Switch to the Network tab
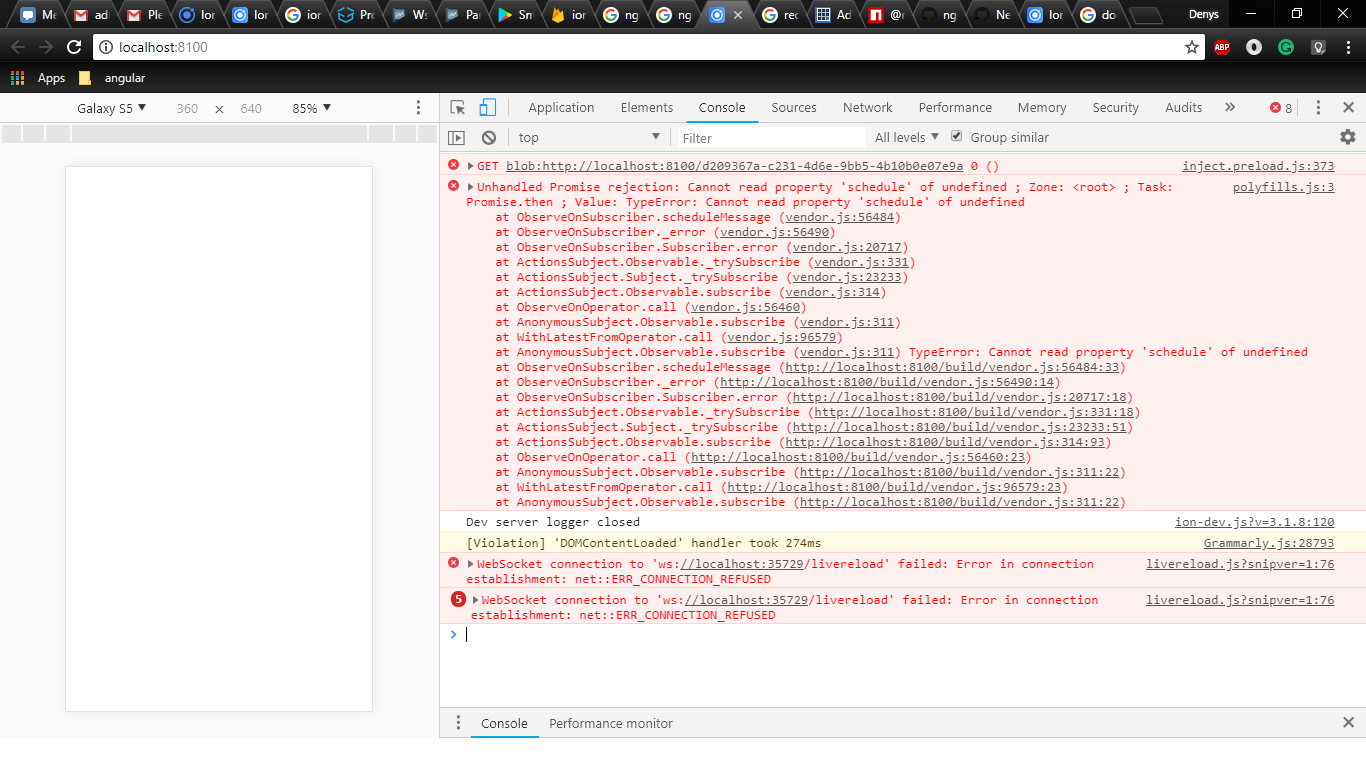Screen dimensions: 1366x764 click(x=866, y=107)
